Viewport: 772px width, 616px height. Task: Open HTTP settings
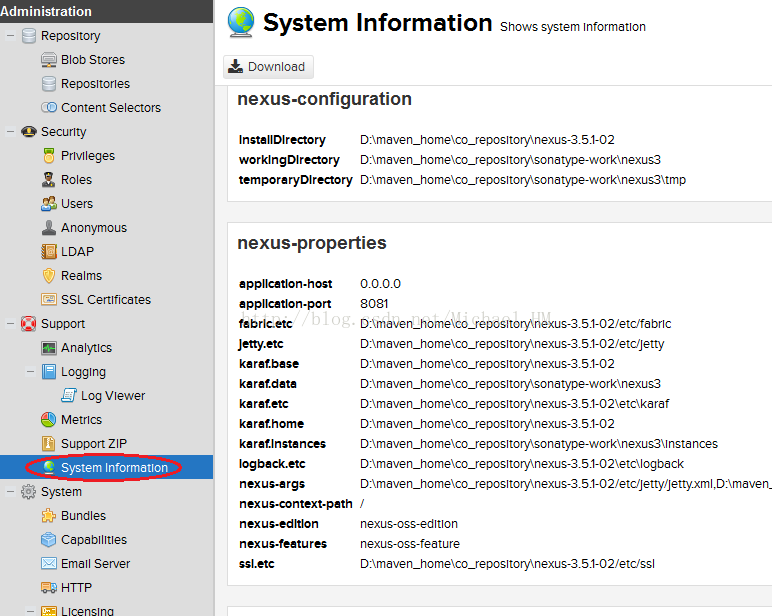76,588
